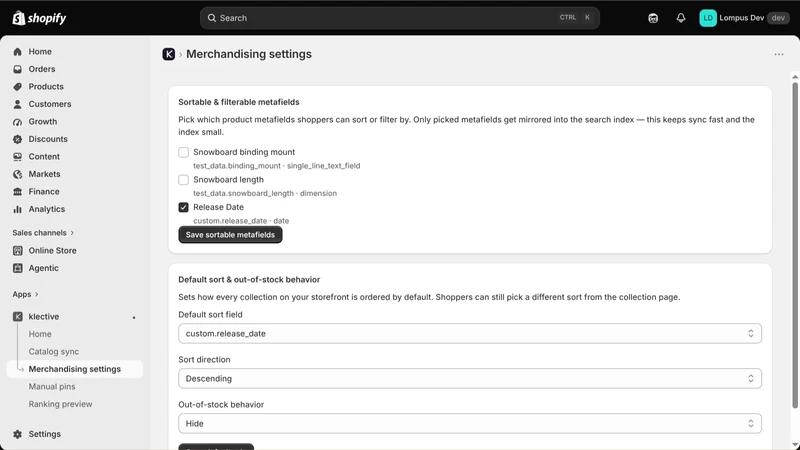Enable Snowboard binding mount checkbox
The width and height of the screenshot is (800, 450).
tap(183, 152)
